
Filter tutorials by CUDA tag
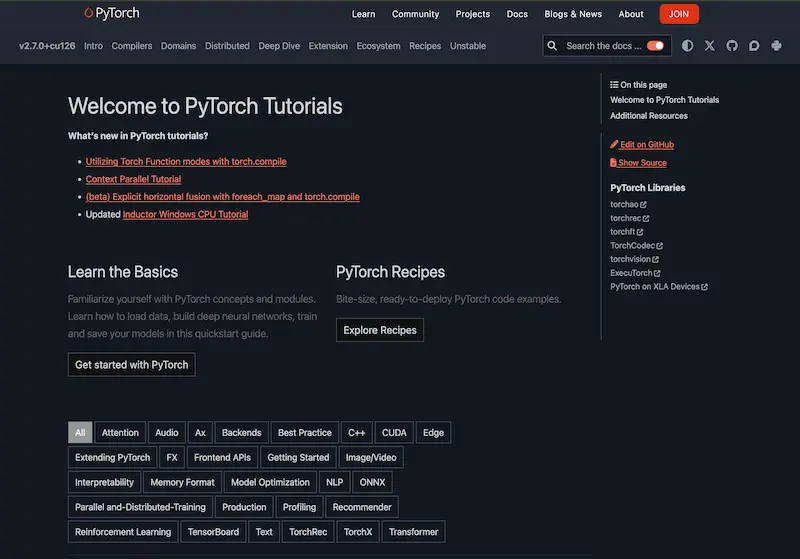click(x=394, y=433)
